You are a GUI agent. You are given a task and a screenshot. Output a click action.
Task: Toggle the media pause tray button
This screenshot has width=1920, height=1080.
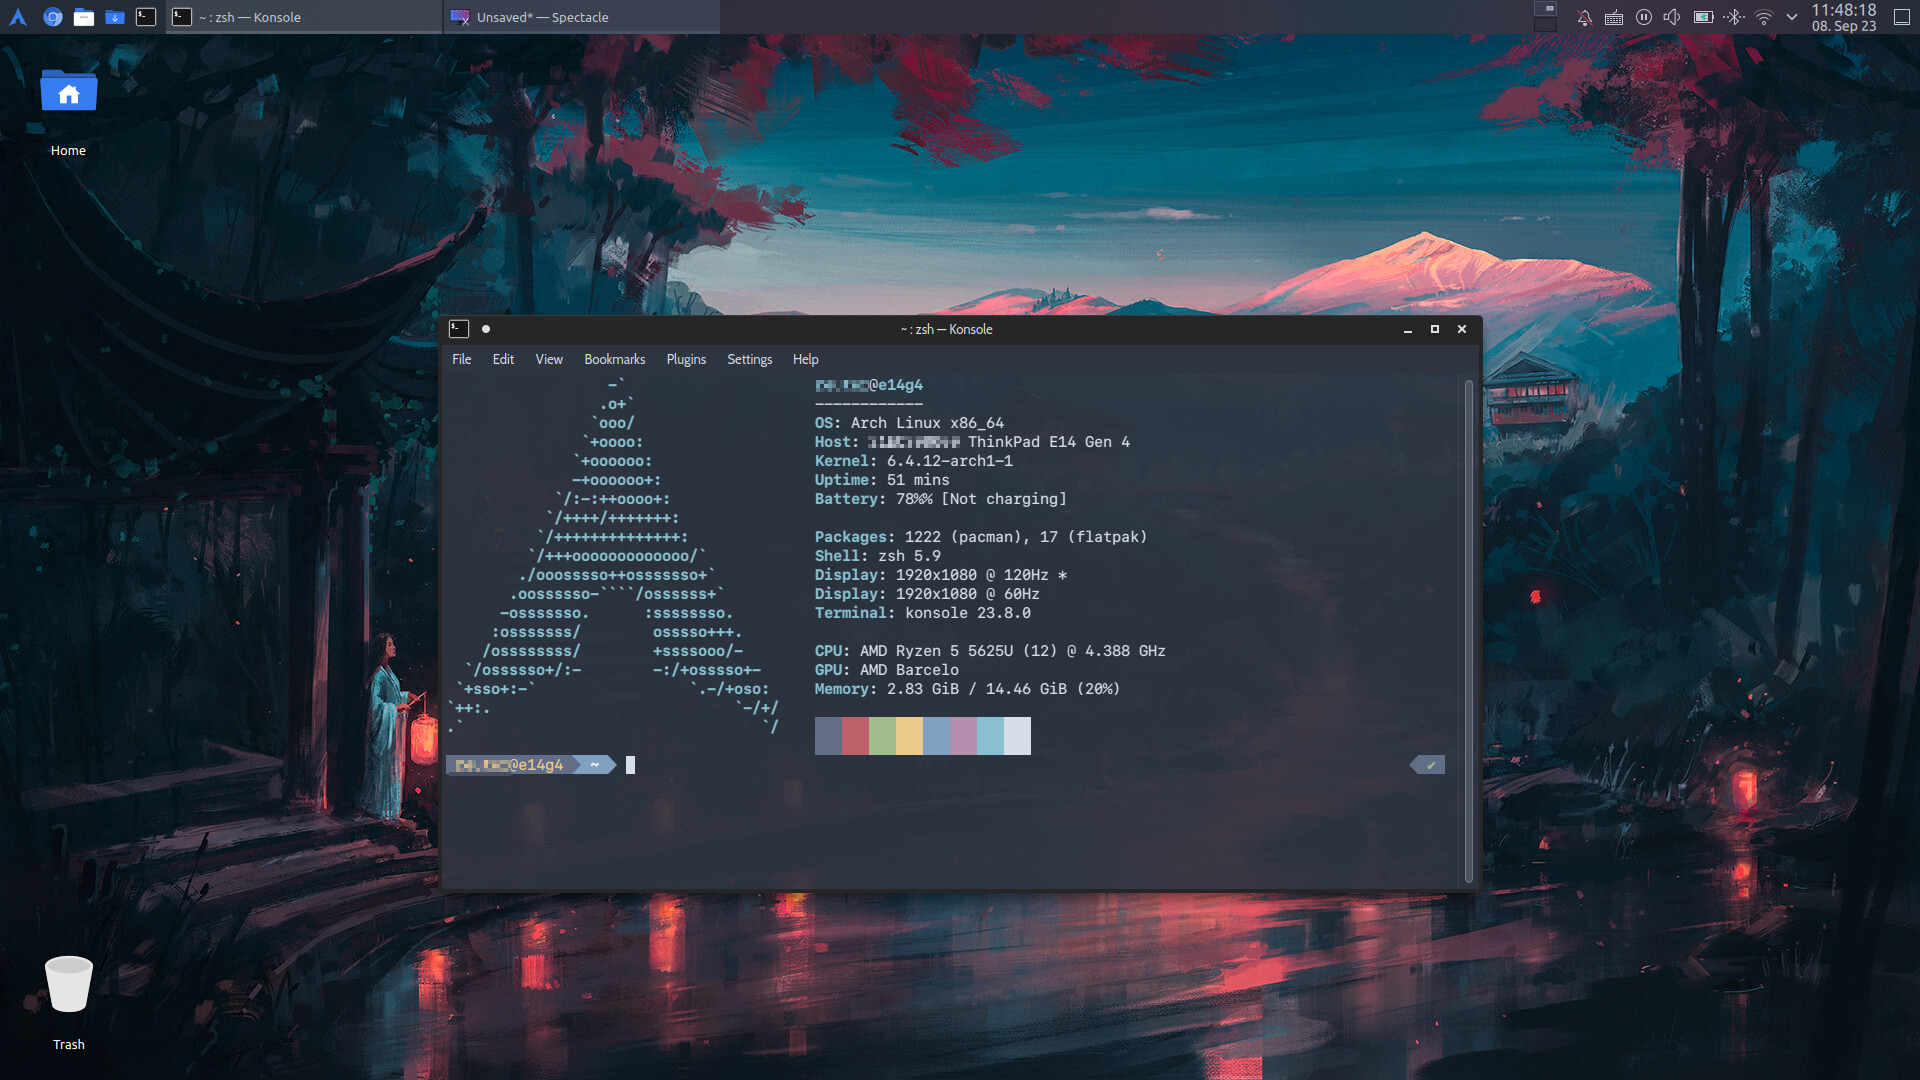[x=1643, y=17]
